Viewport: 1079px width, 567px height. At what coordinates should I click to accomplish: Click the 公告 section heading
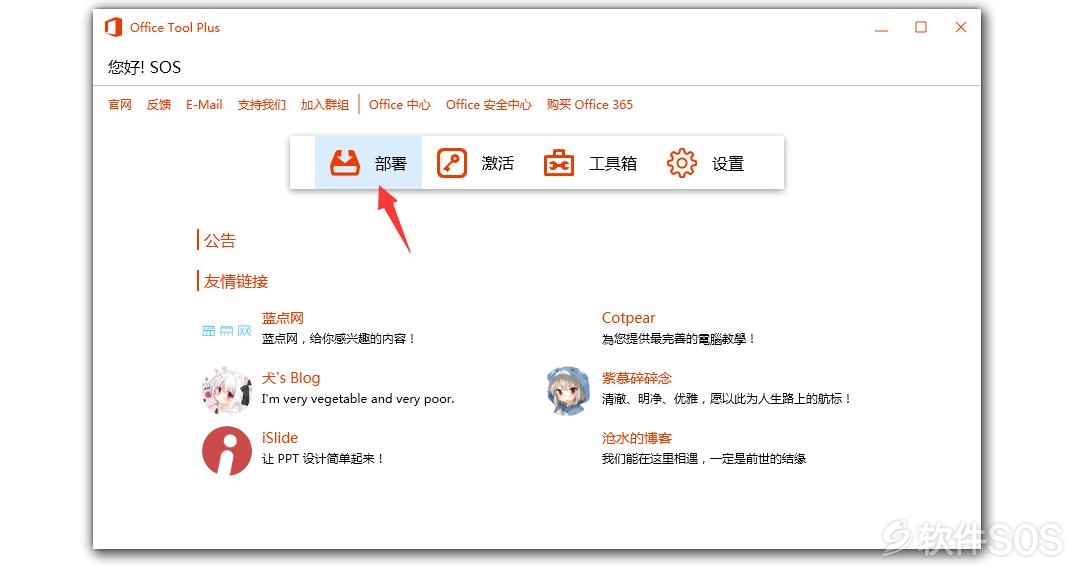point(220,241)
